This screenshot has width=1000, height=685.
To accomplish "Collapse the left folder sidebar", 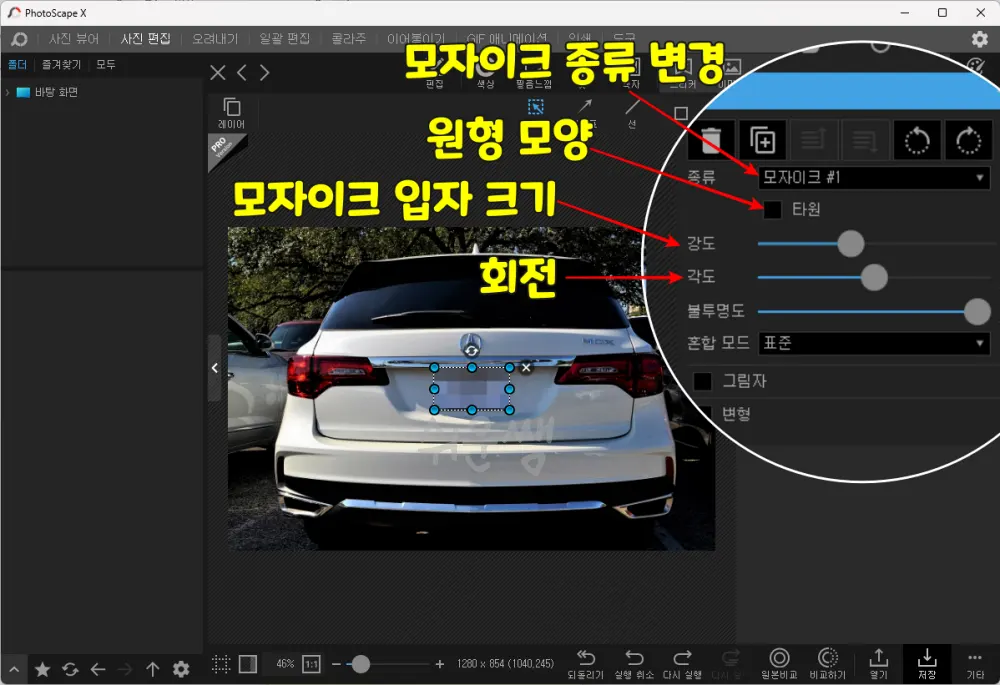I will point(215,367).
